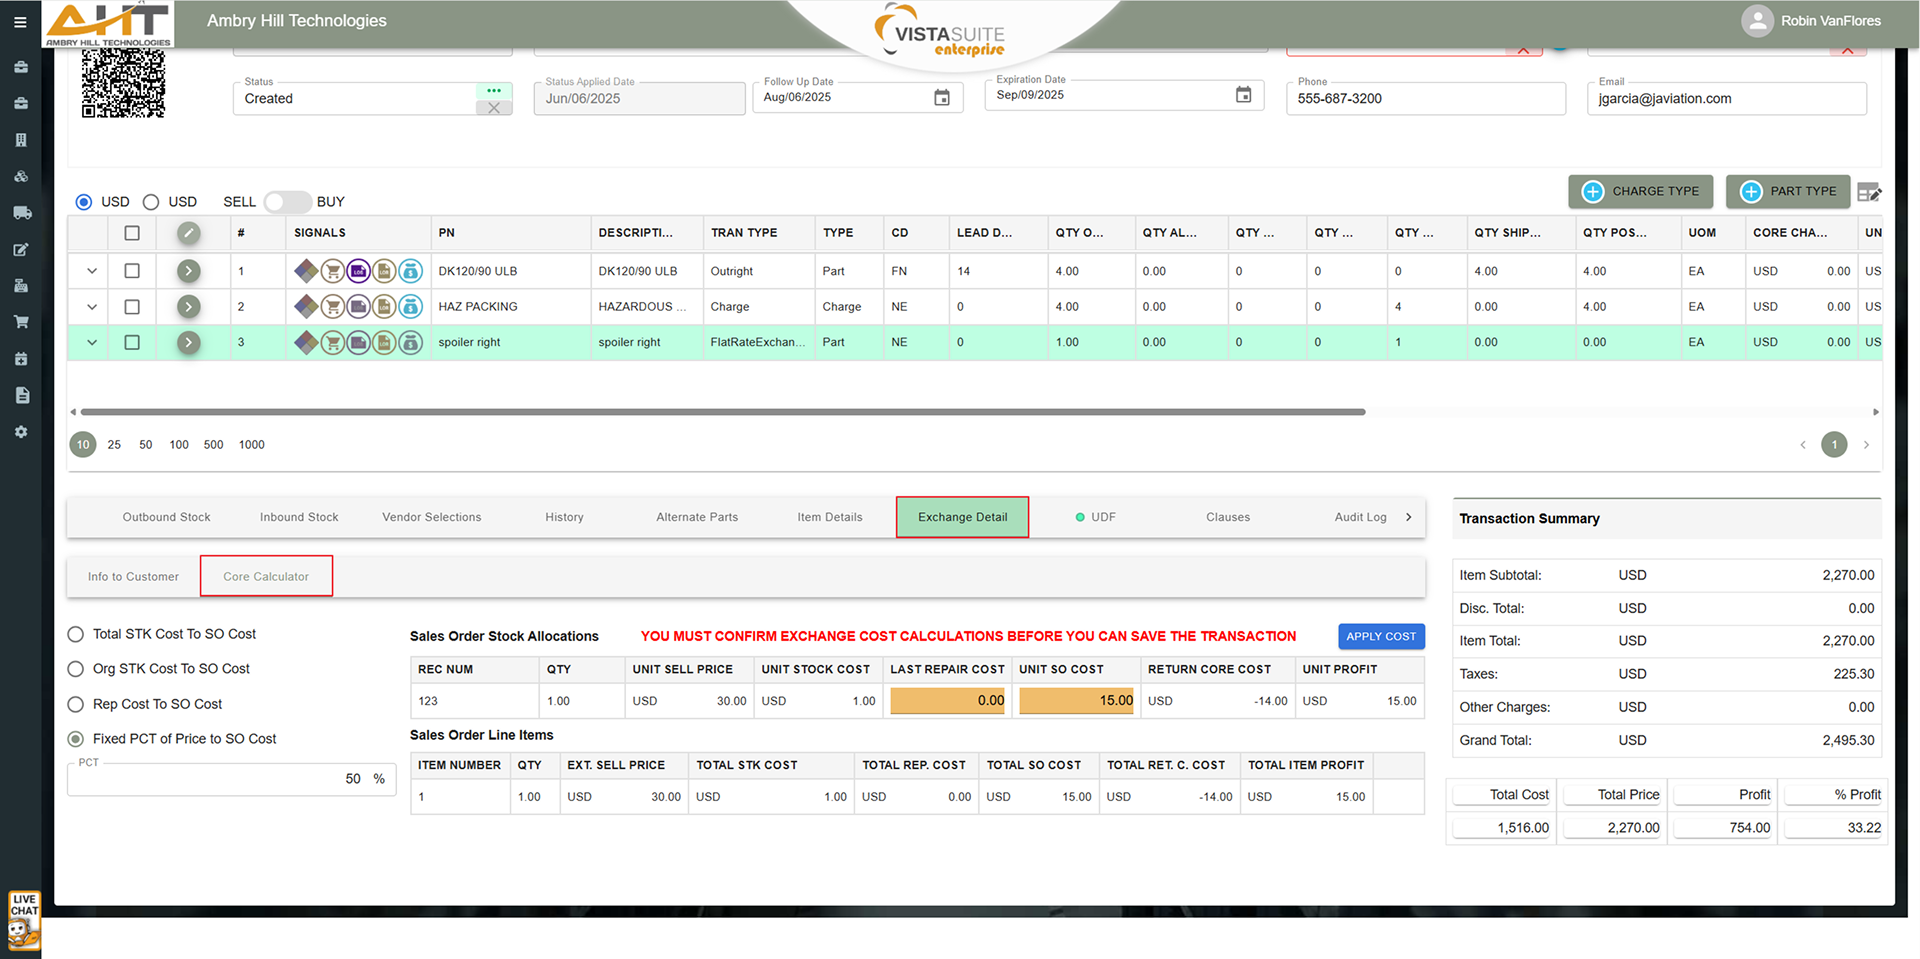The width and height of the screenshot is (1920, 959).
Task: Expand row 1 for DK120/90 ULB
Action: 92,271
